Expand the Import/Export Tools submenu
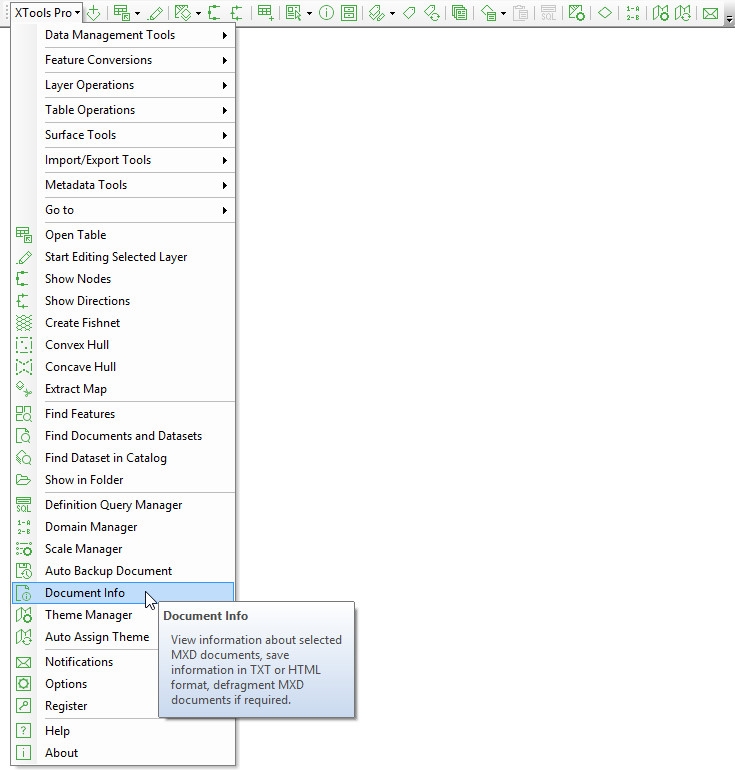The image size is (735, 770). click(x=123, y=161)
